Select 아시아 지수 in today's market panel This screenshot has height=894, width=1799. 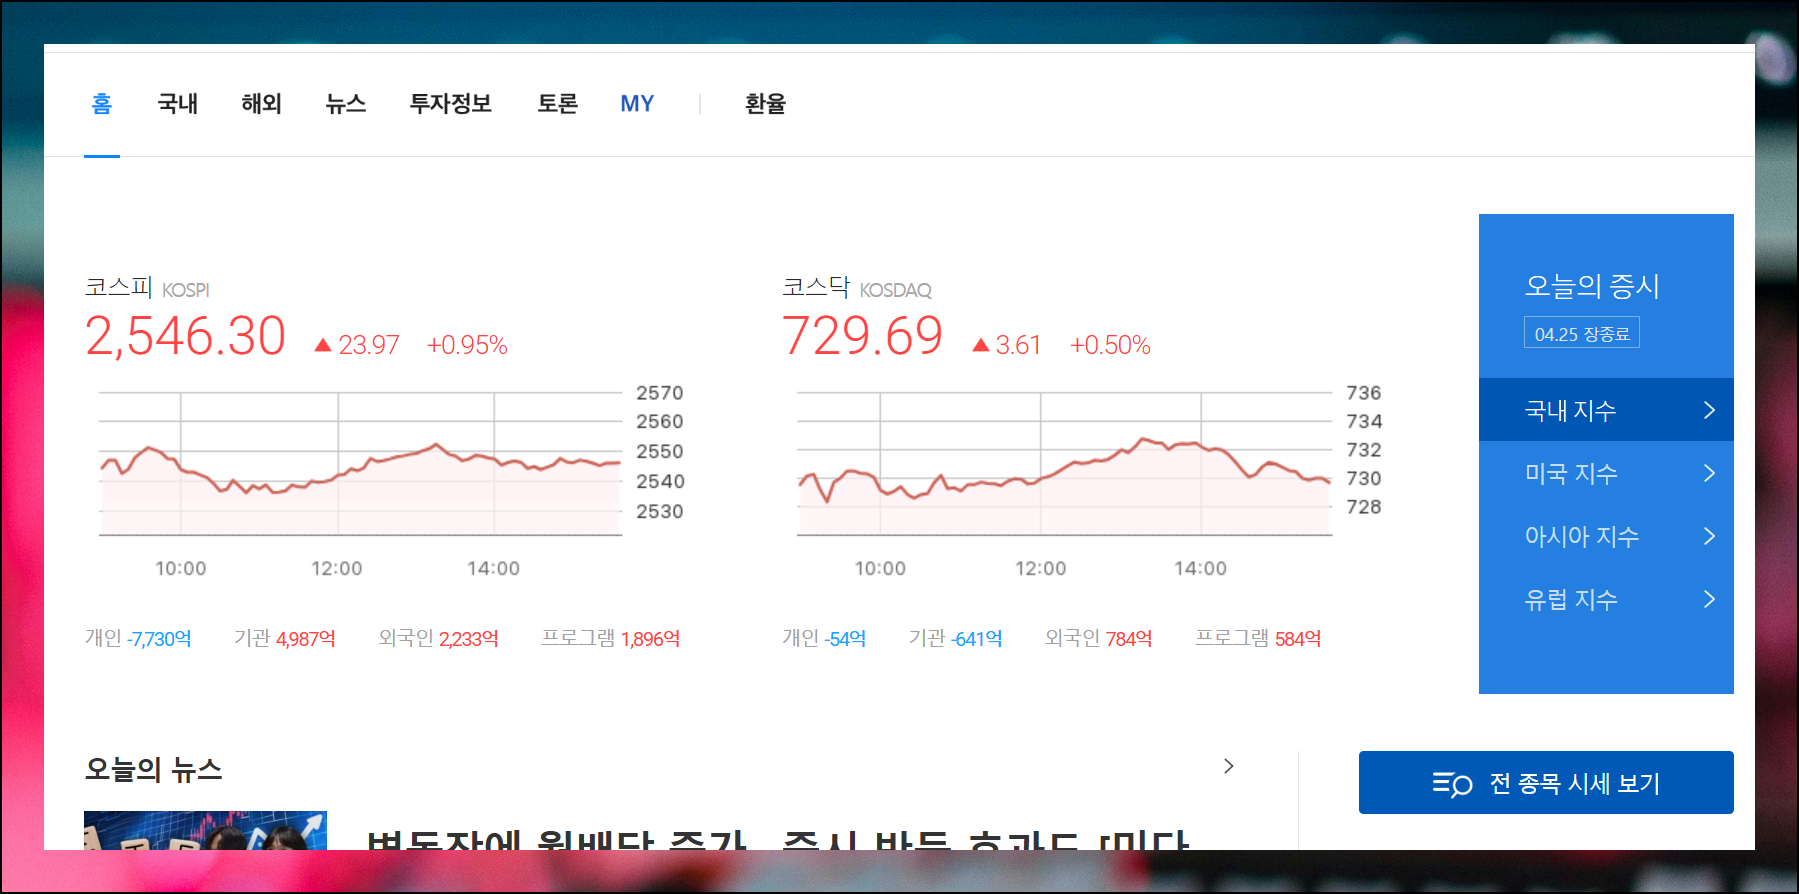[1606, 536]
